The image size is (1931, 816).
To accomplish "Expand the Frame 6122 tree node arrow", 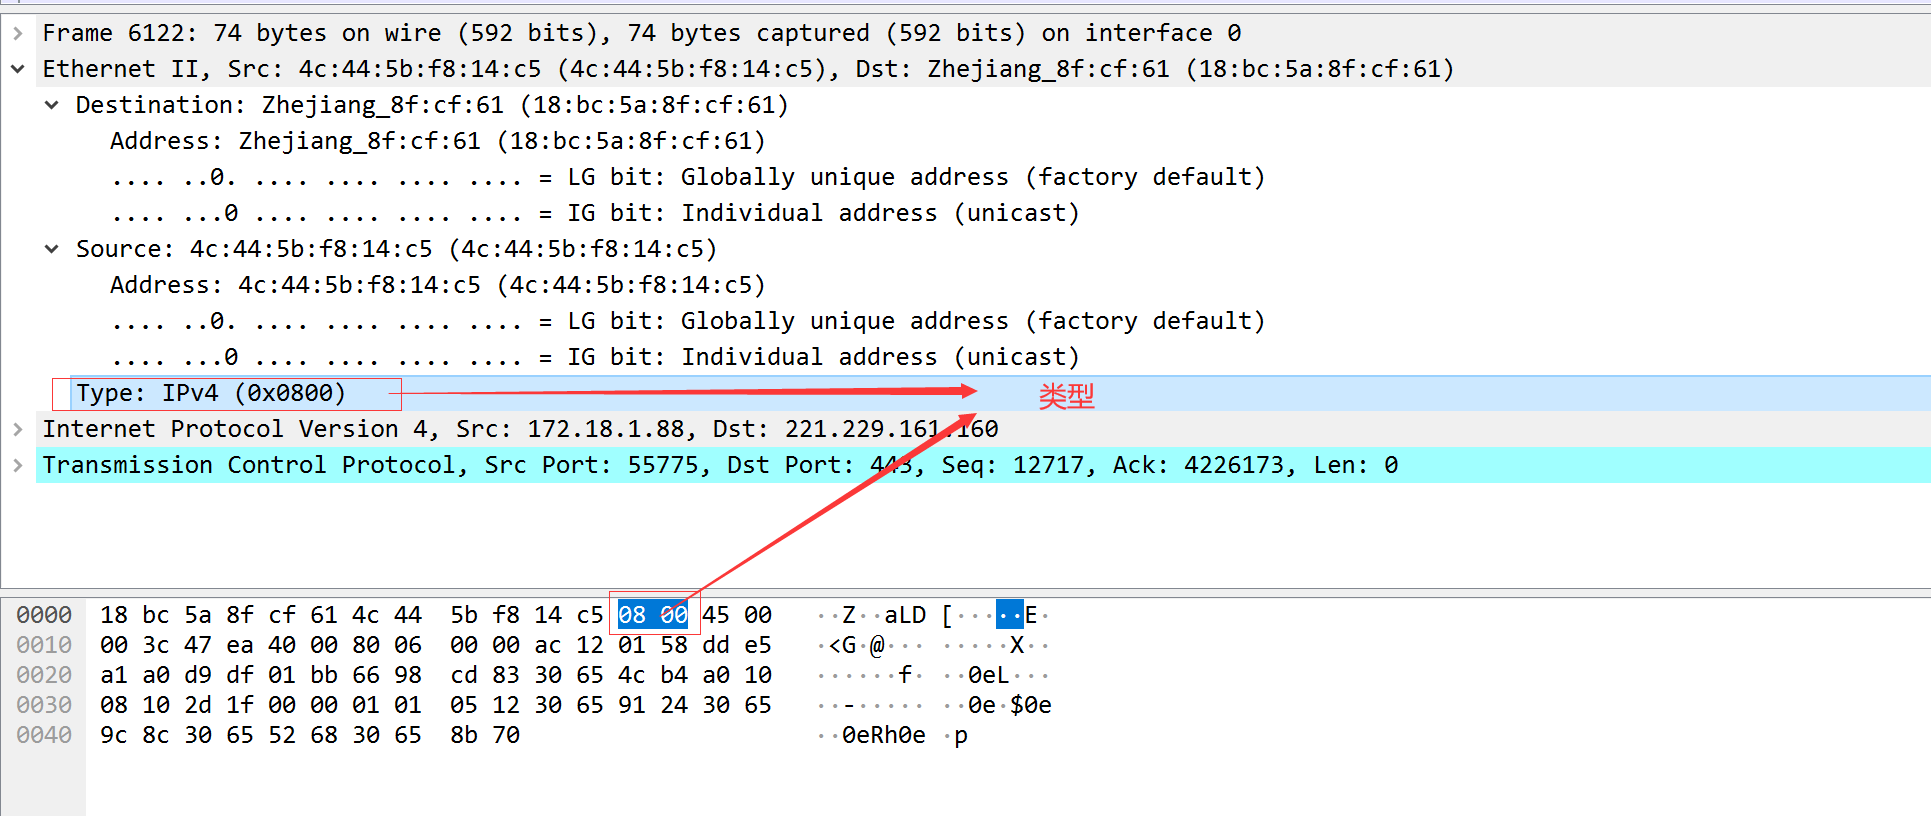I will [17, 33].
